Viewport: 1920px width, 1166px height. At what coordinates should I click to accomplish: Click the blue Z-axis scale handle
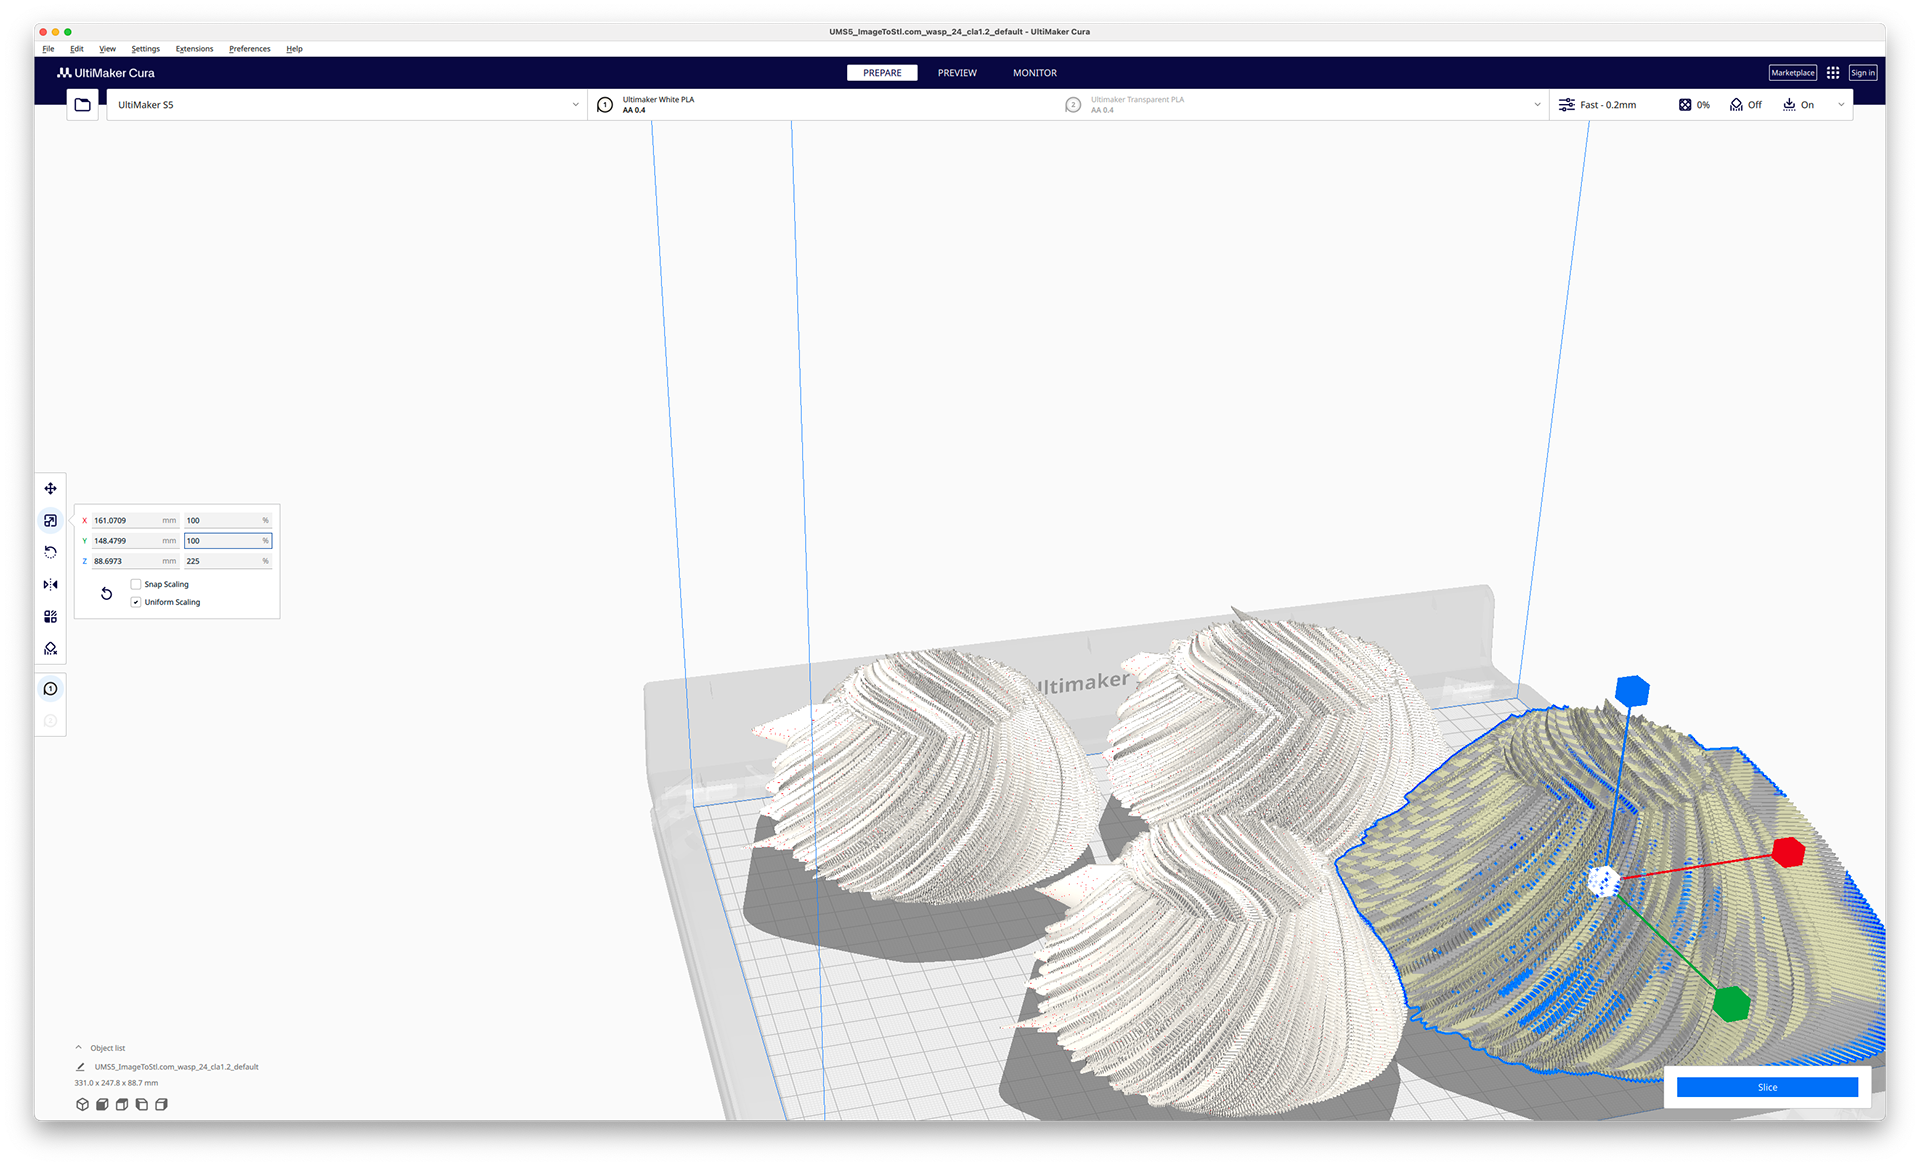tap(1632, 691)
